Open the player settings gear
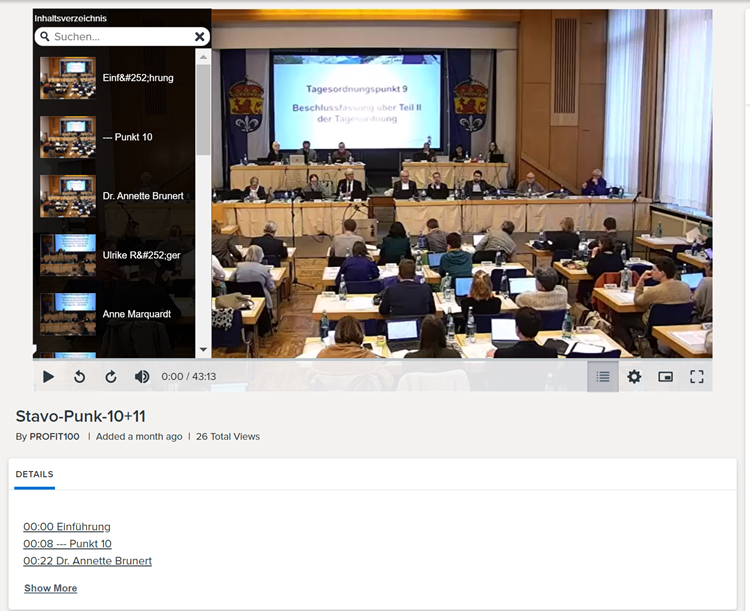Screen dimensions: 750x611 coord(634,377)
